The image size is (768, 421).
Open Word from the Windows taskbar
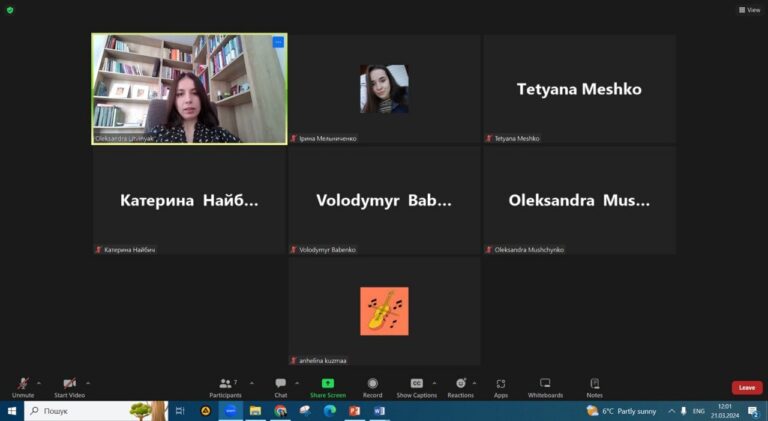pyautogui.click(x=380, y=411)
